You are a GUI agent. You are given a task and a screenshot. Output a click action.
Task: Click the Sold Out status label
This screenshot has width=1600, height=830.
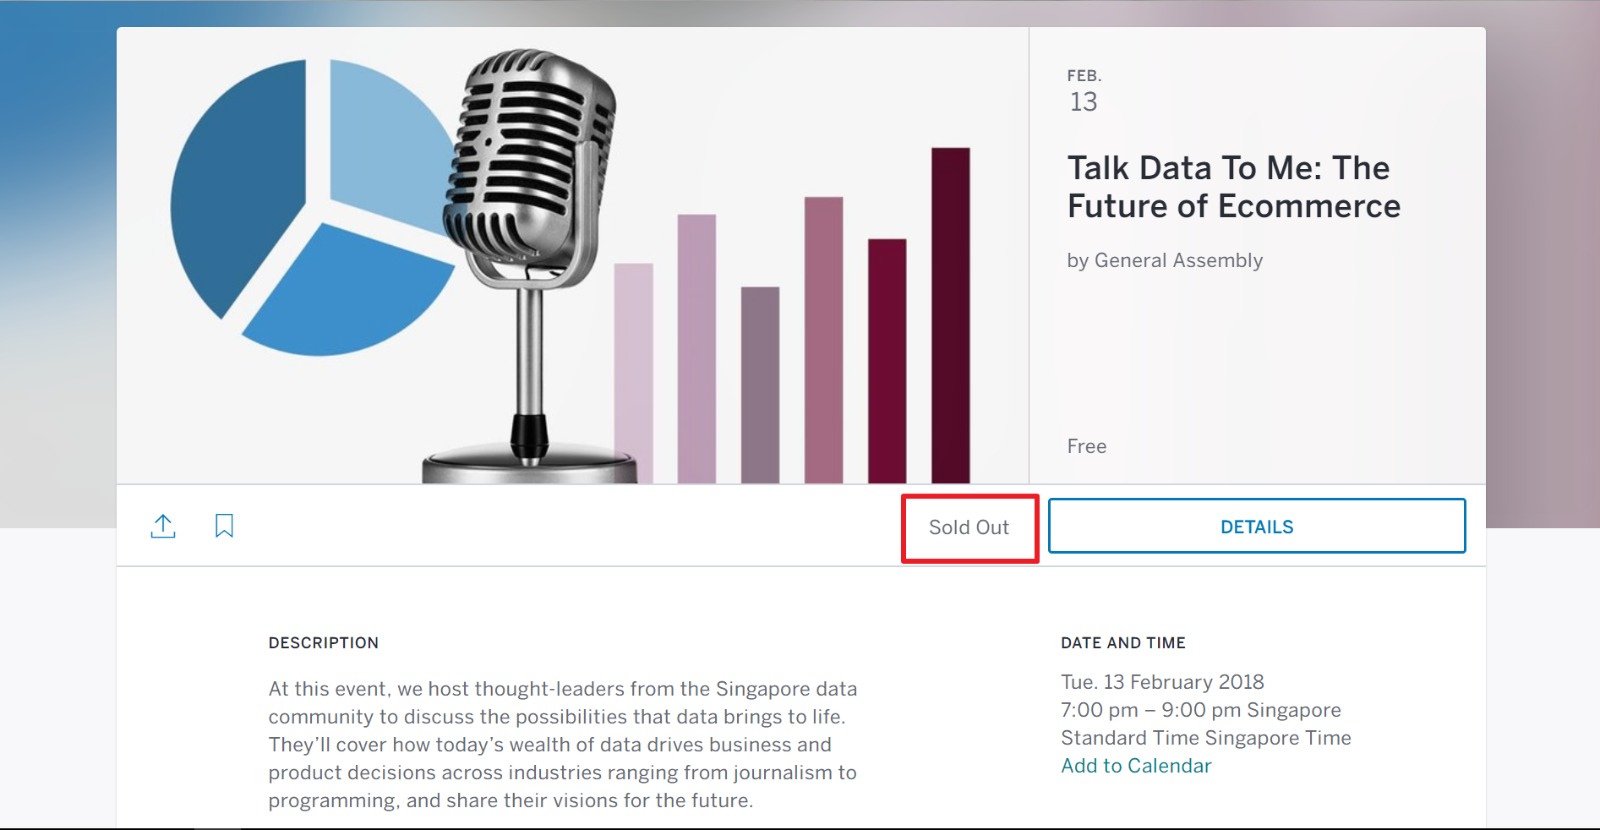[x=968, y=528]
